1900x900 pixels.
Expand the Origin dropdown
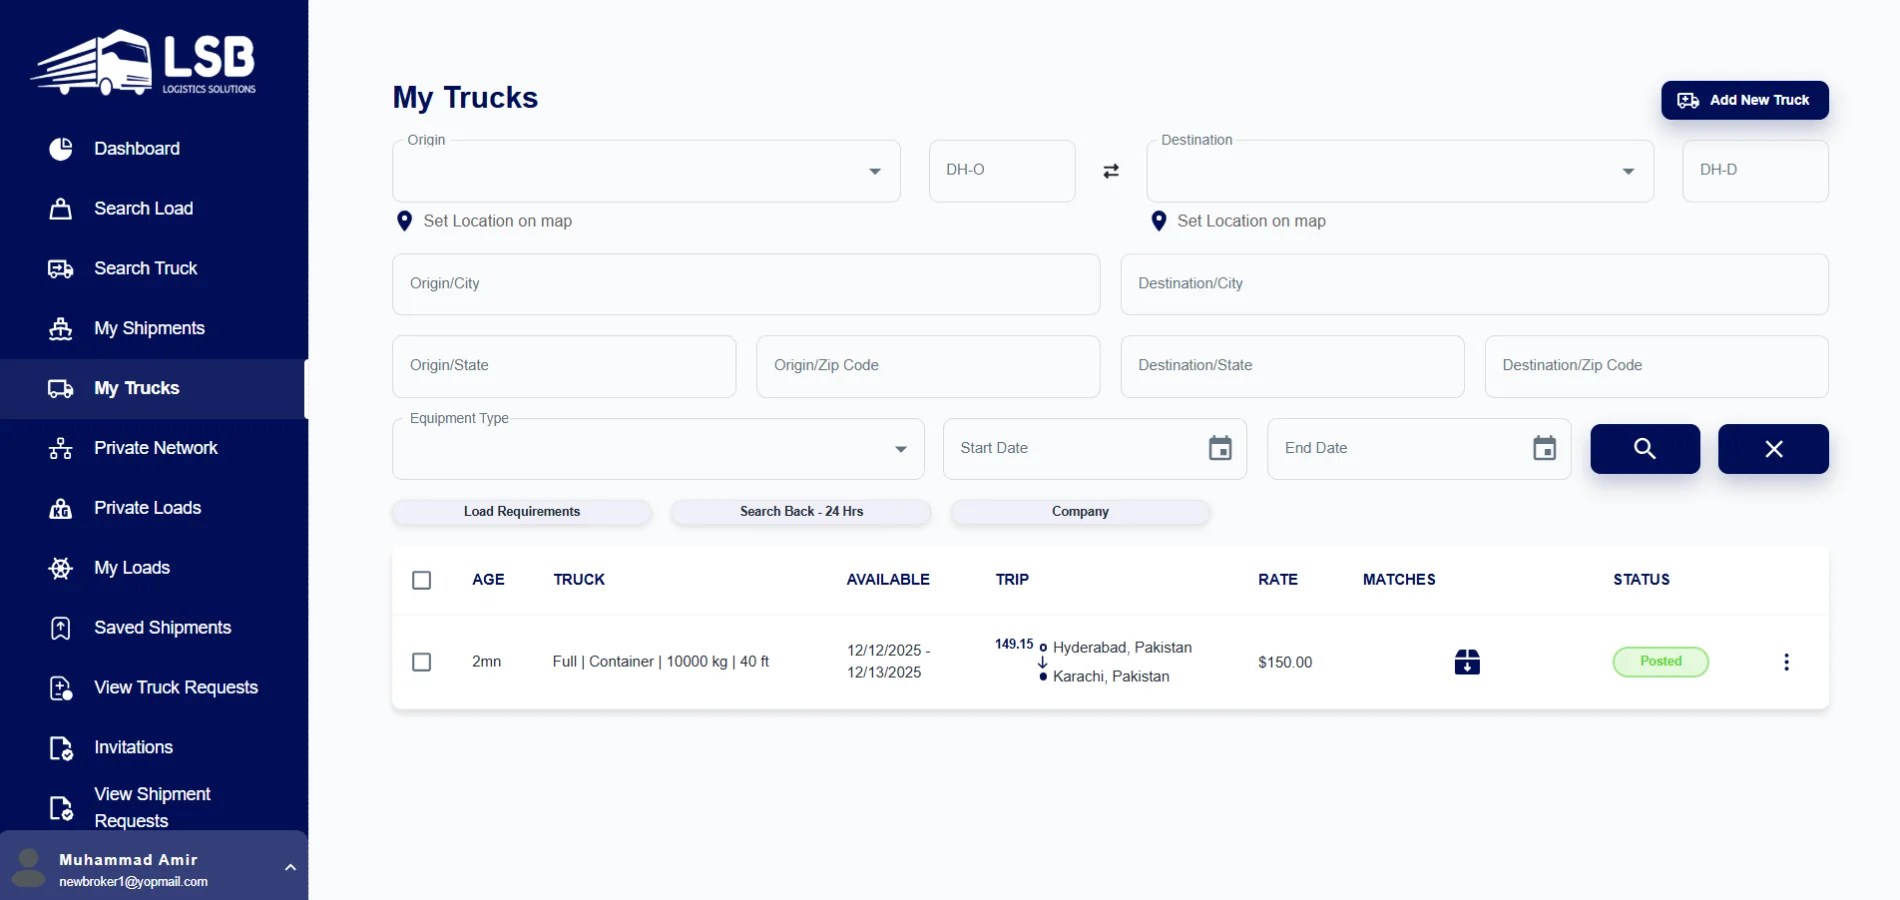tap(874, 172)
